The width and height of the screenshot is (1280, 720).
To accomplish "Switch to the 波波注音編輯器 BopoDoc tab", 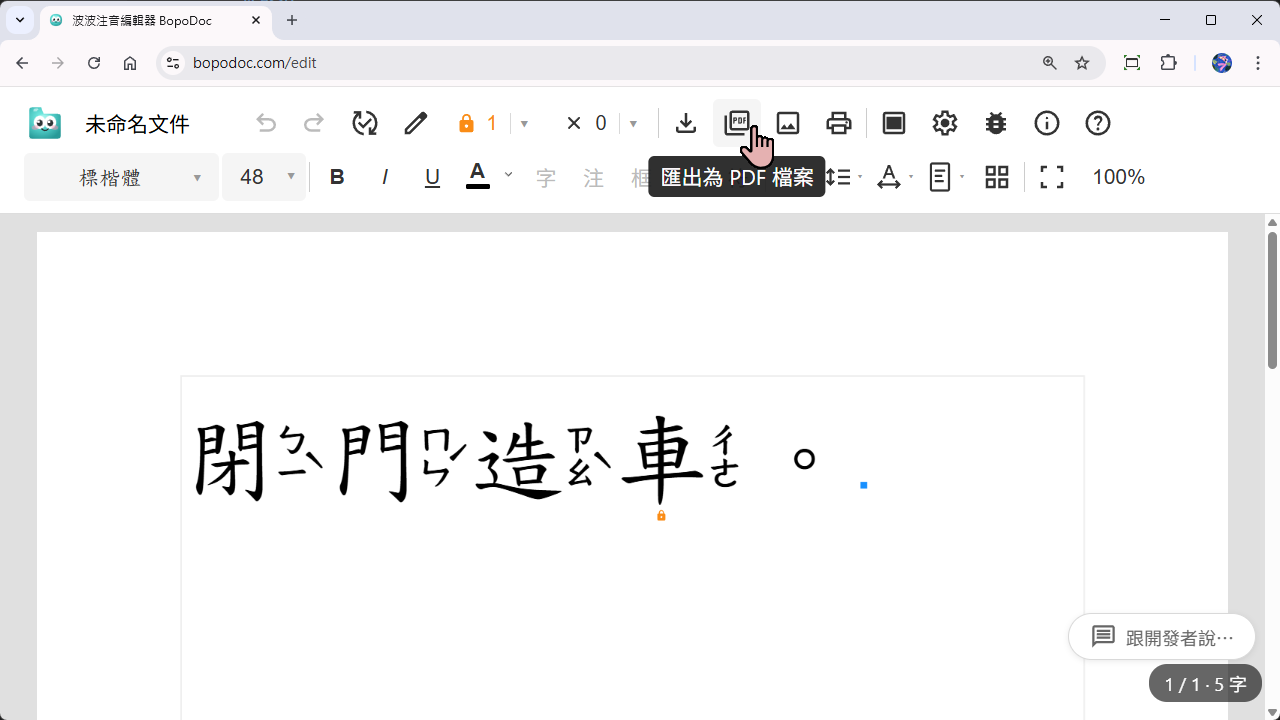I will [140, 20].
